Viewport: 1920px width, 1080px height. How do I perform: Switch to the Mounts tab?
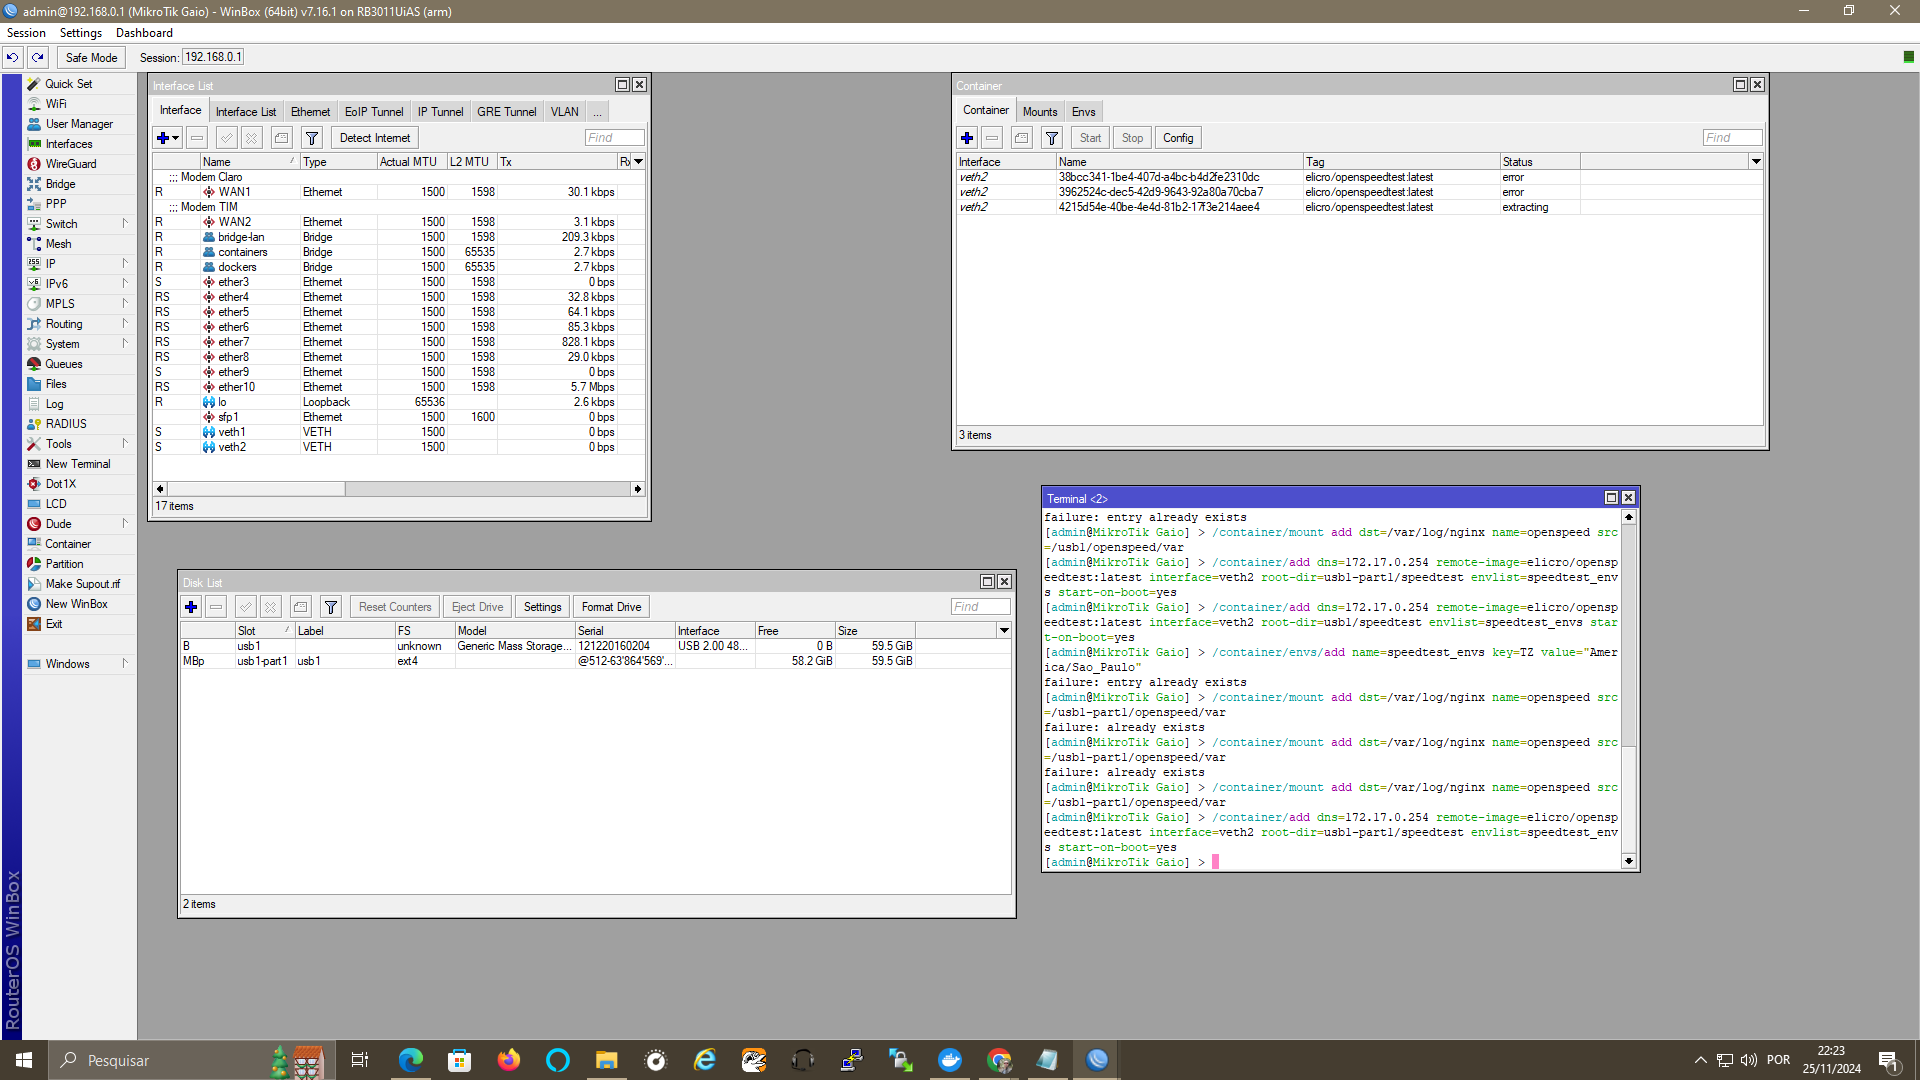click(x=1039, y=111)
